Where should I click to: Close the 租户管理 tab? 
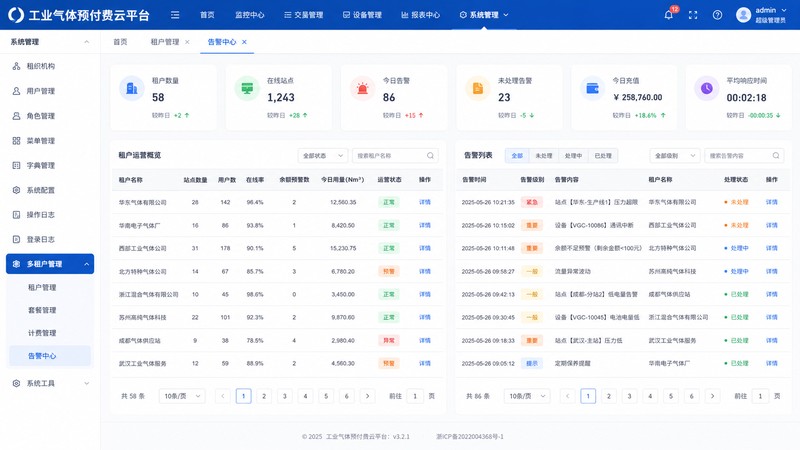[x=187, y=42]
